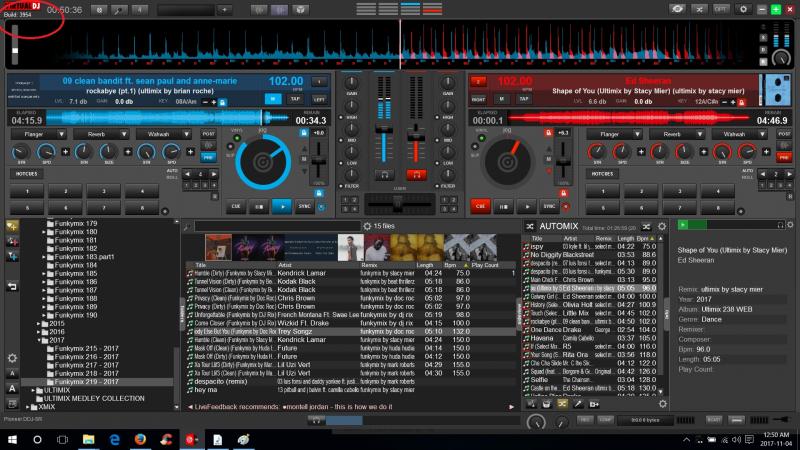
Task: Adjust left channel volume fader
Action: (384, 131)
